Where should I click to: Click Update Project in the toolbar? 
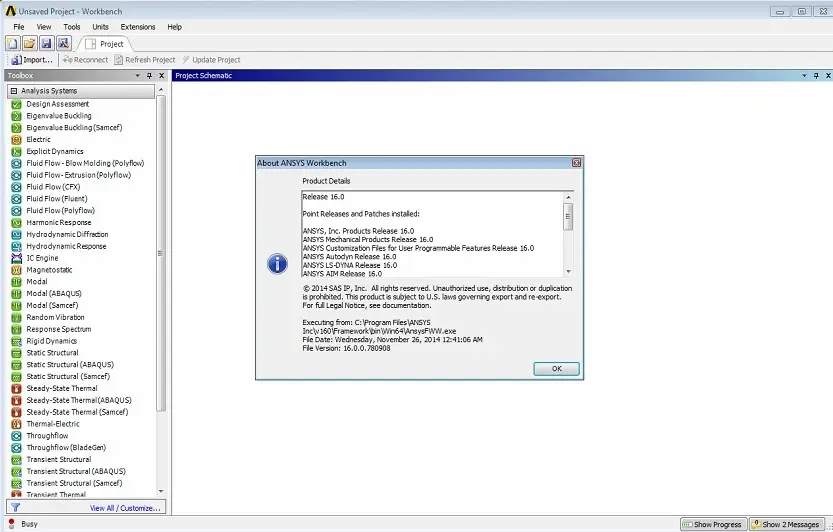[x=211, y=60]
